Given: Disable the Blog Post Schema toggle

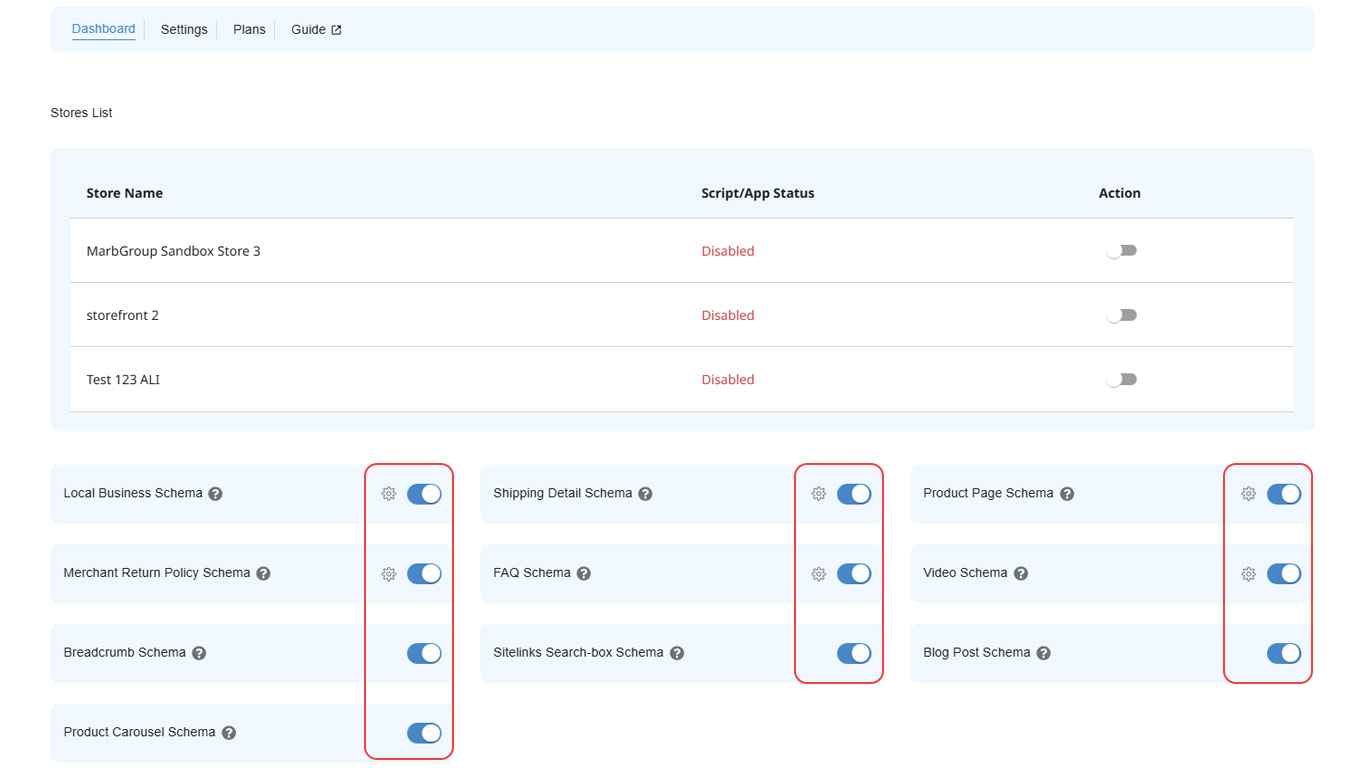Looking at the screenshot, I should tap(1283, 654).
